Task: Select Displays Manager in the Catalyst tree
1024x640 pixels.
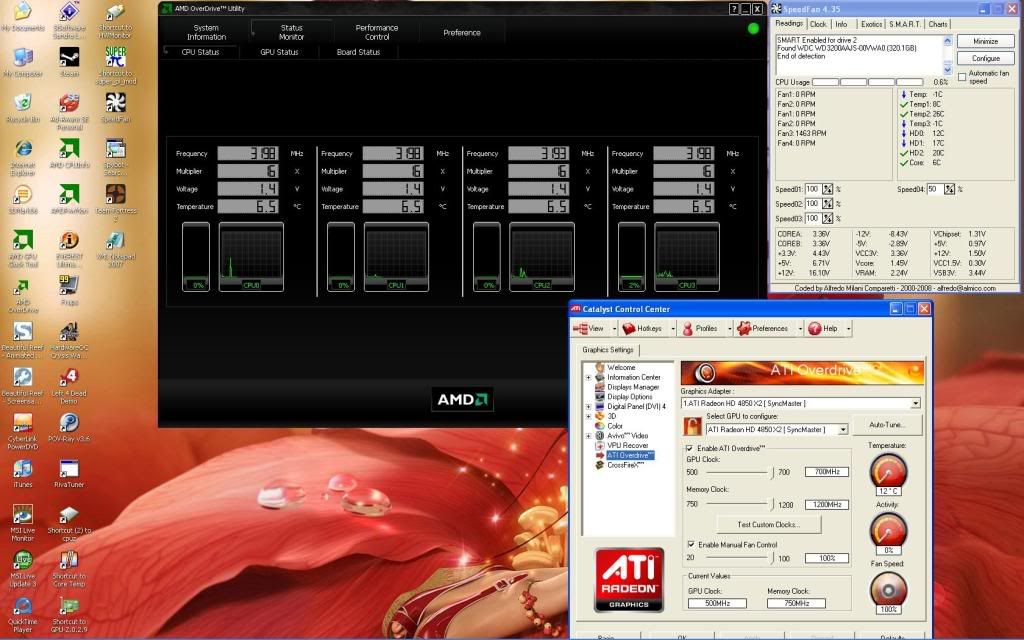Action: coord(633,387)
